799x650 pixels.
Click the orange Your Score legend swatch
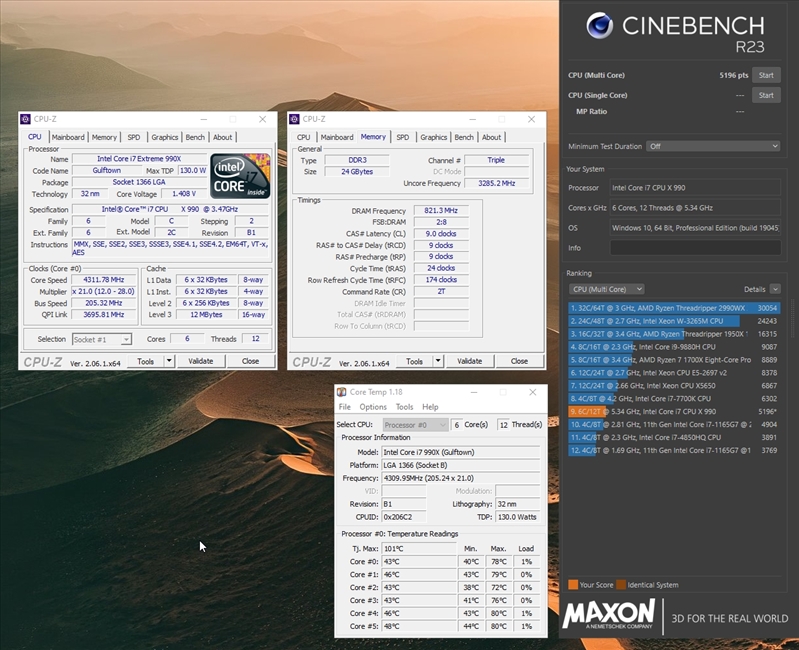573,584
